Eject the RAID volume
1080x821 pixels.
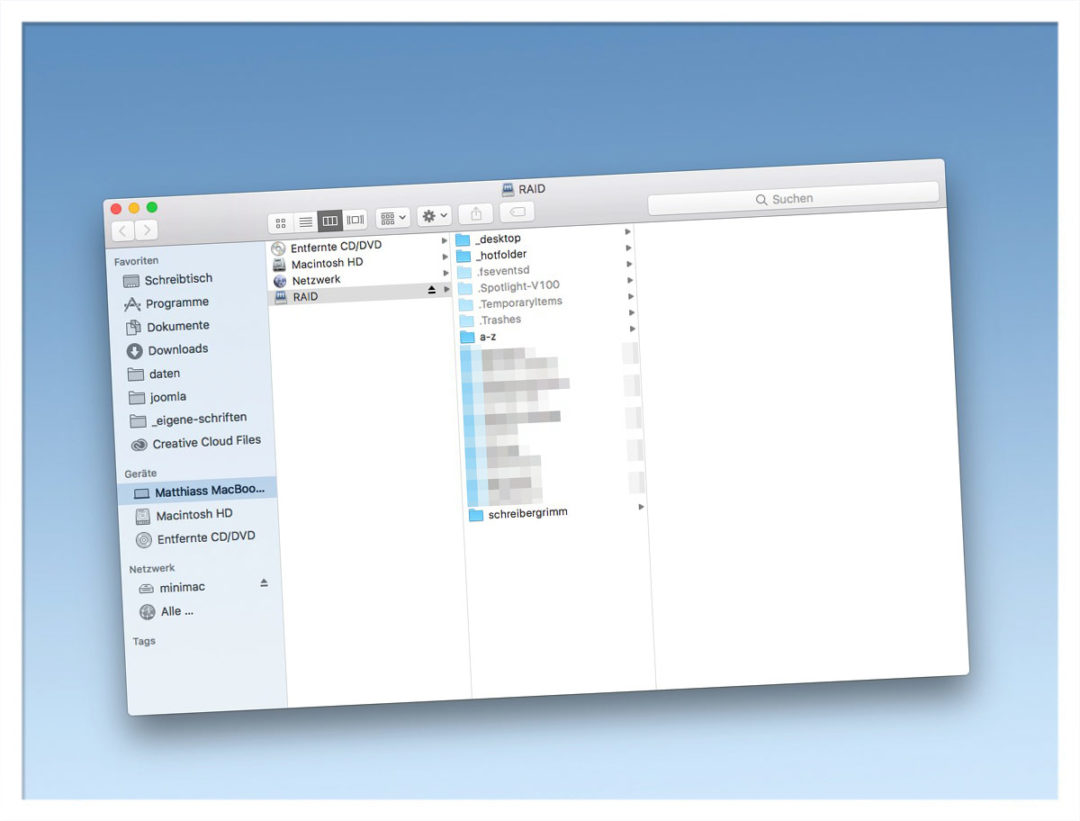tap(431, 290)
